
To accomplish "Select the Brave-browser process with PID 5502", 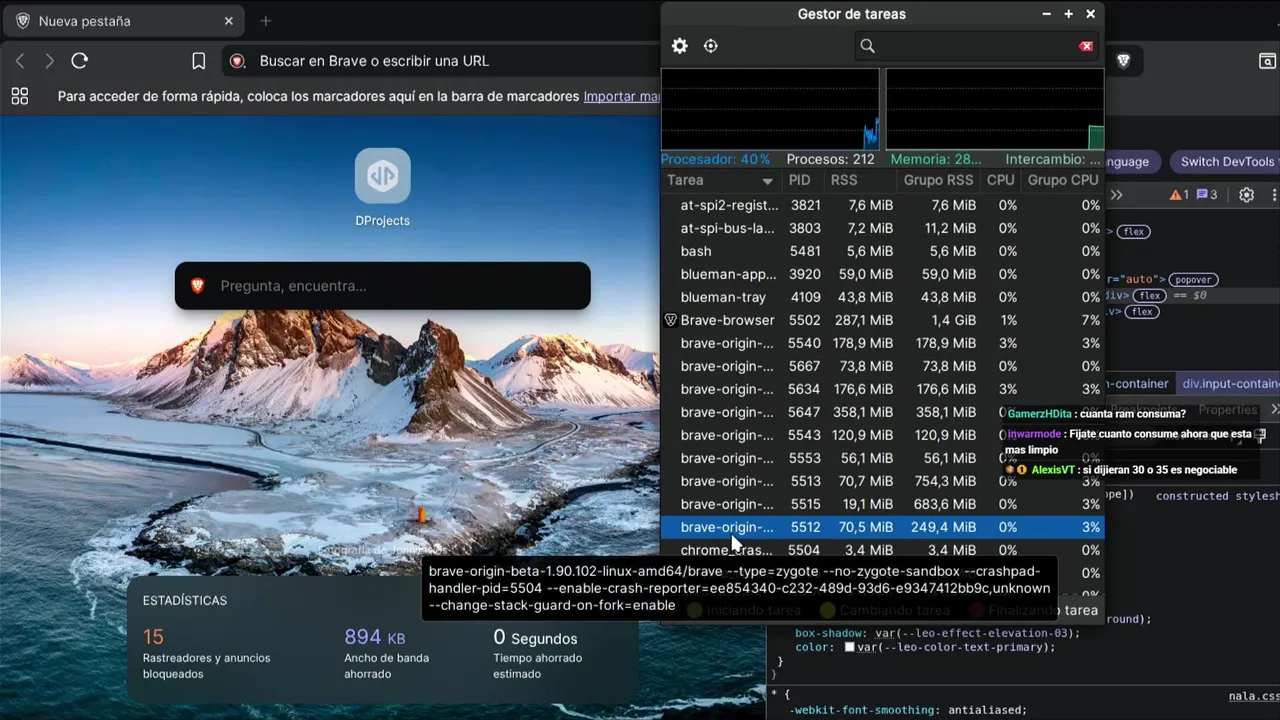I will (883, 320).
